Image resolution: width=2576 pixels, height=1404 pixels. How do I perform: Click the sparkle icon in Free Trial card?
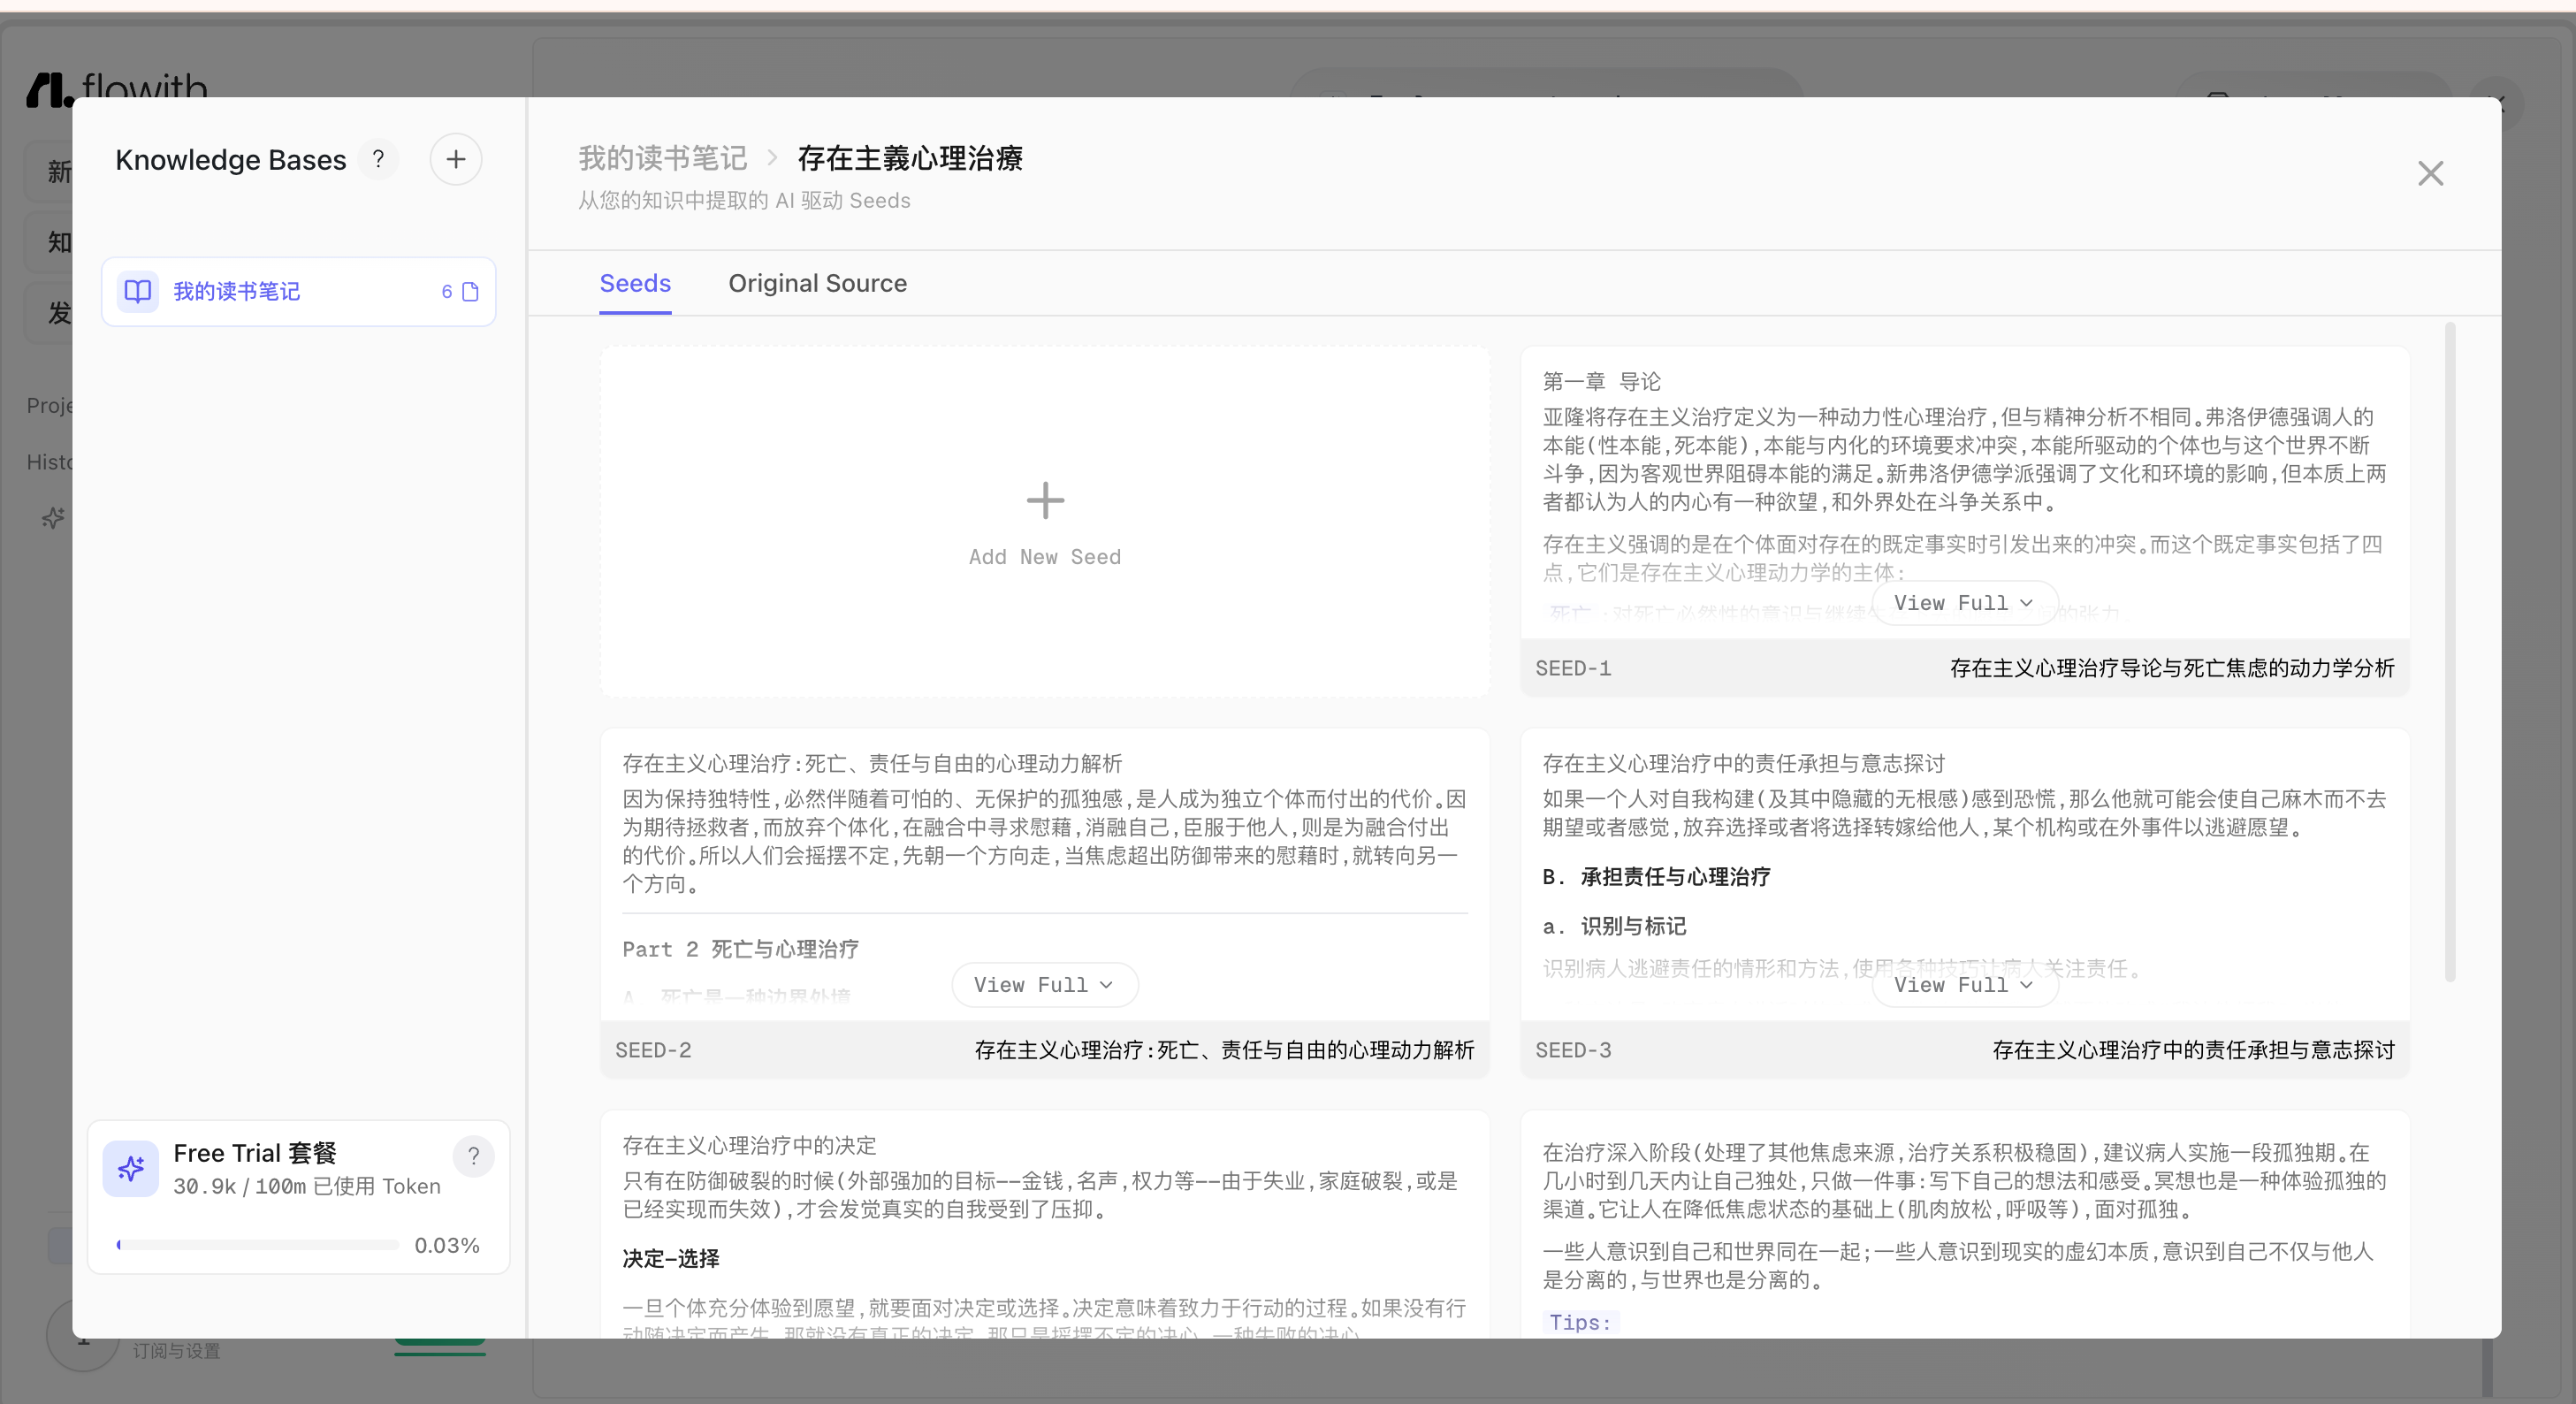click(x=131, y=1168)
